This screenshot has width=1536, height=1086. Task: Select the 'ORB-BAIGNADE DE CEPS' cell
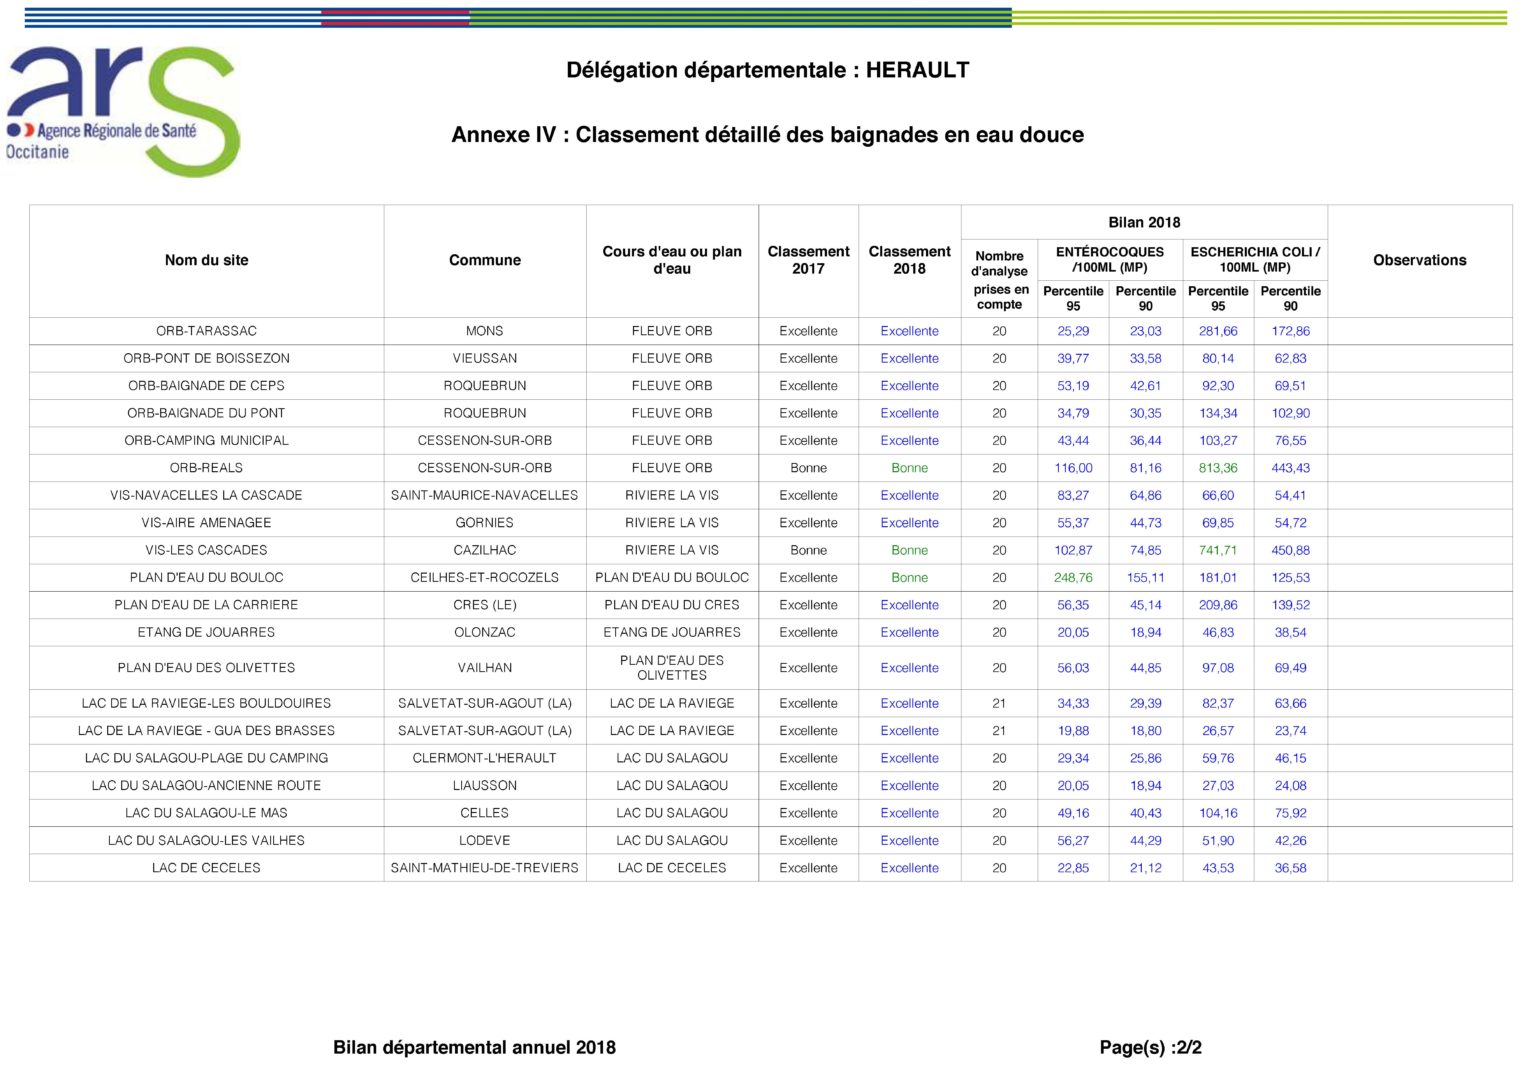(207, 386)
